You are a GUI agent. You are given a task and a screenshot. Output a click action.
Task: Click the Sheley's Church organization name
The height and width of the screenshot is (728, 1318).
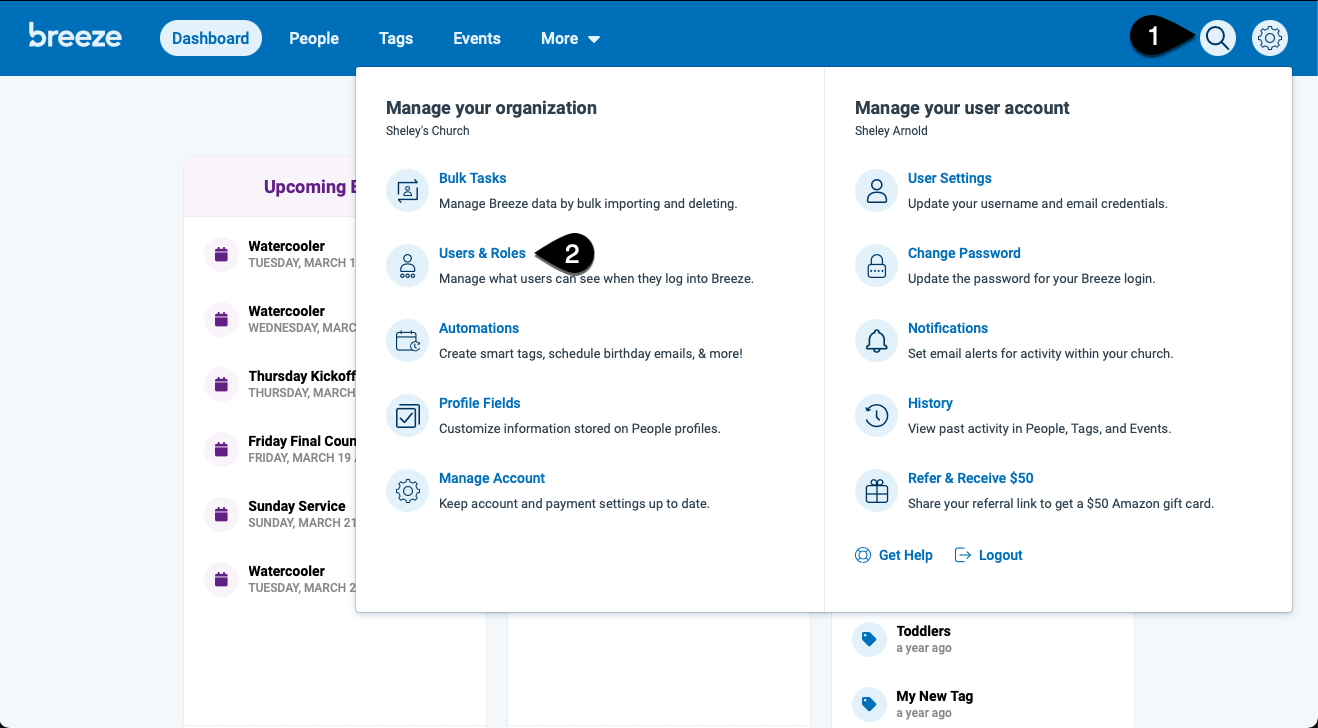[x=428, y=131]
